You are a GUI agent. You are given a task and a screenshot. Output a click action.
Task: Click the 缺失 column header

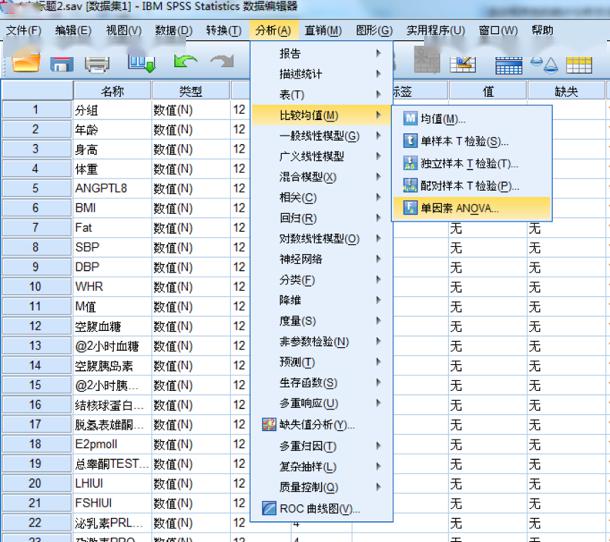click(566, 91)
